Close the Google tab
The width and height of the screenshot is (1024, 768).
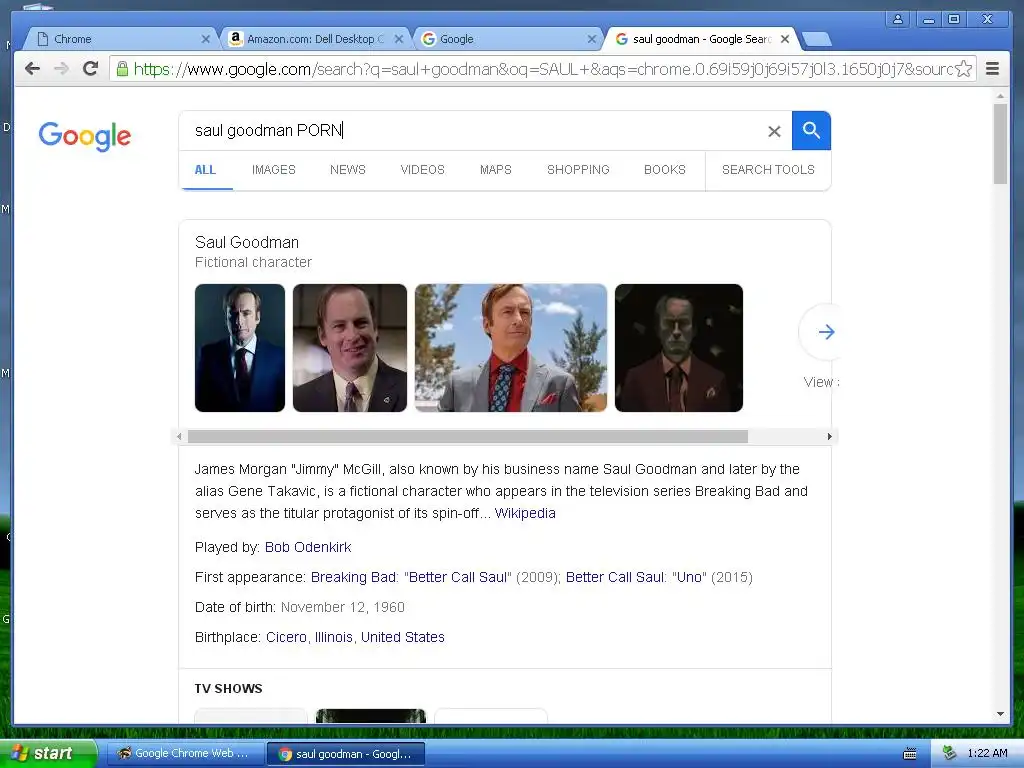click(x=592, y=39)
